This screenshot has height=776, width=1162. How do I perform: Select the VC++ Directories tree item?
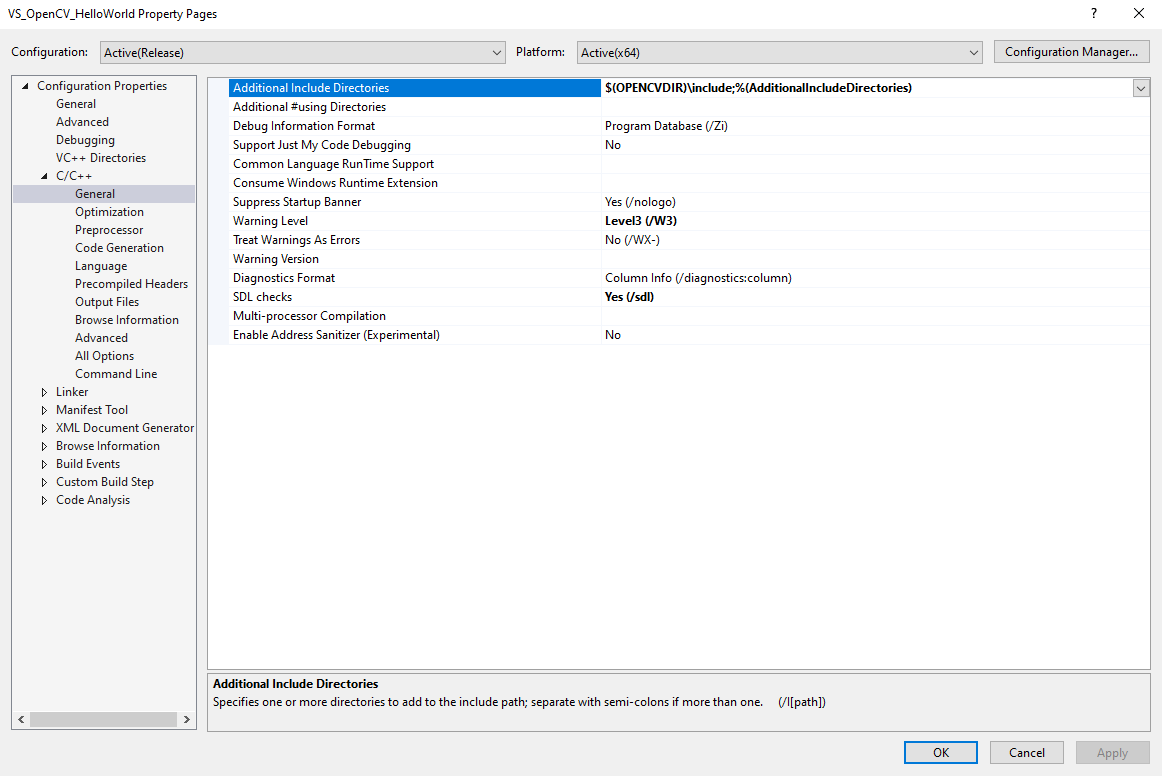[101, 158]
